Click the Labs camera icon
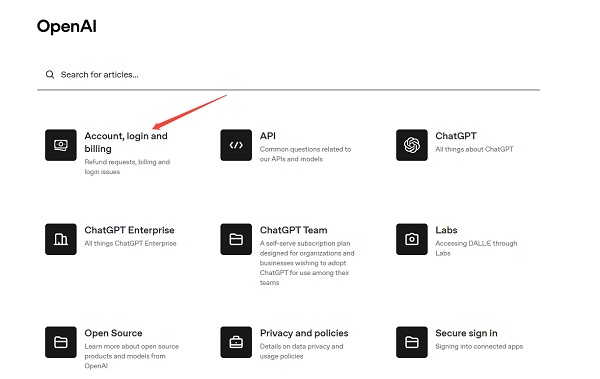The image size is (600, 379). click(412, 239)
